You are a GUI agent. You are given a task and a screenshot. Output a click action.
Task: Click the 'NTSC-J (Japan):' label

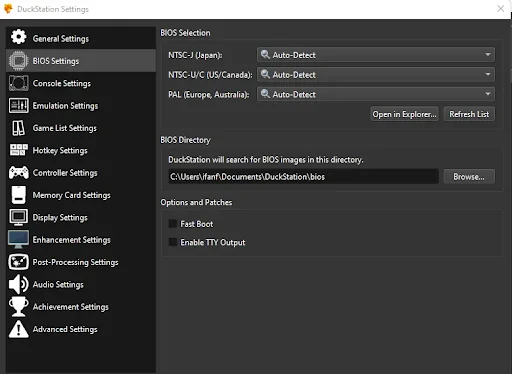coord(195,55)
